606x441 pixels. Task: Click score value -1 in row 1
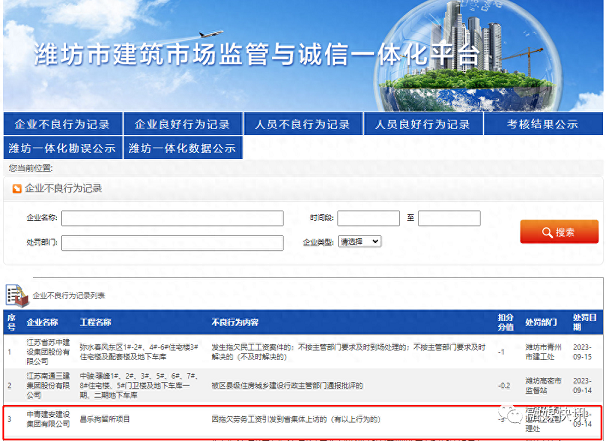(x=501, y=352)
